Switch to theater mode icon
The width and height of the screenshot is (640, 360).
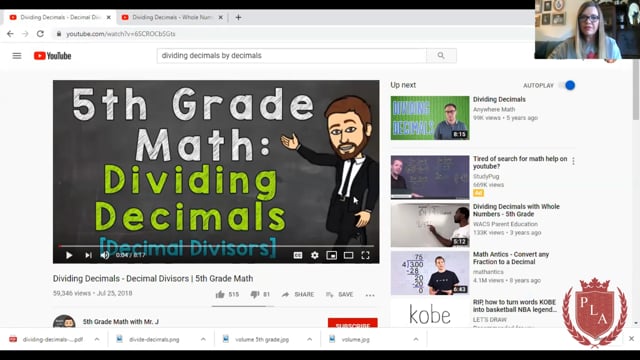pos(348,255)
